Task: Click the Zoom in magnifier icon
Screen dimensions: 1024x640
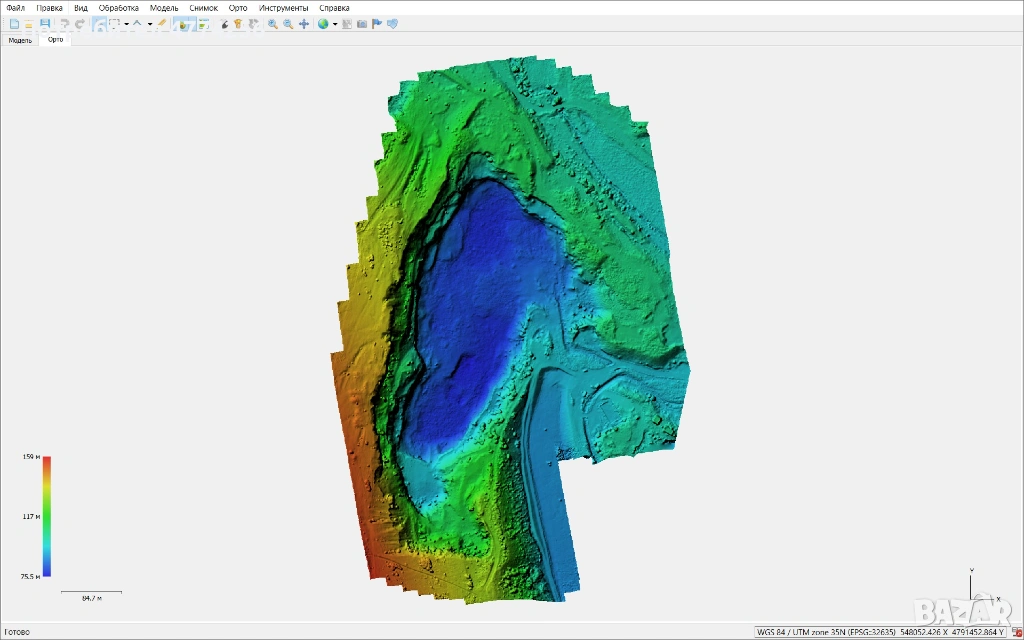Action: click(x=273, y=24)
